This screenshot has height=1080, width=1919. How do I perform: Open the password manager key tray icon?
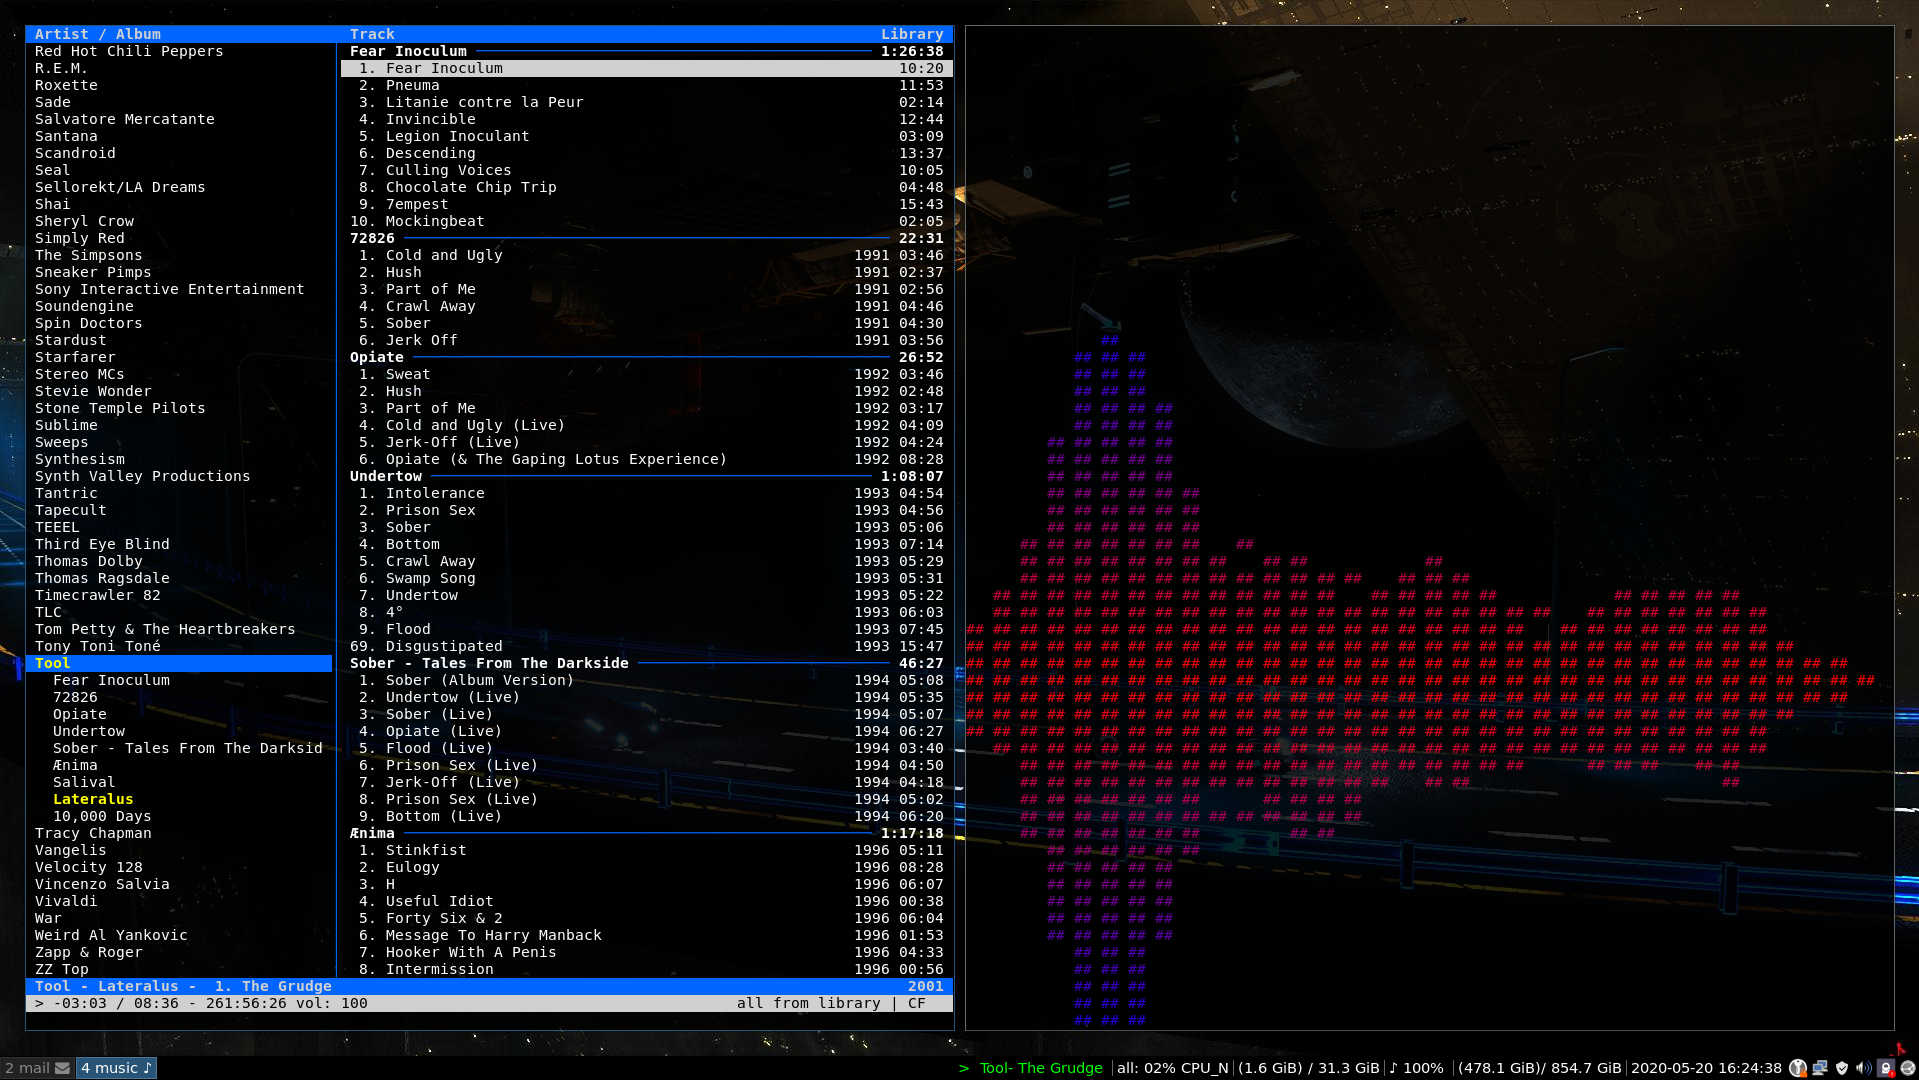pyautogui.click(x=1798, y=1068)
